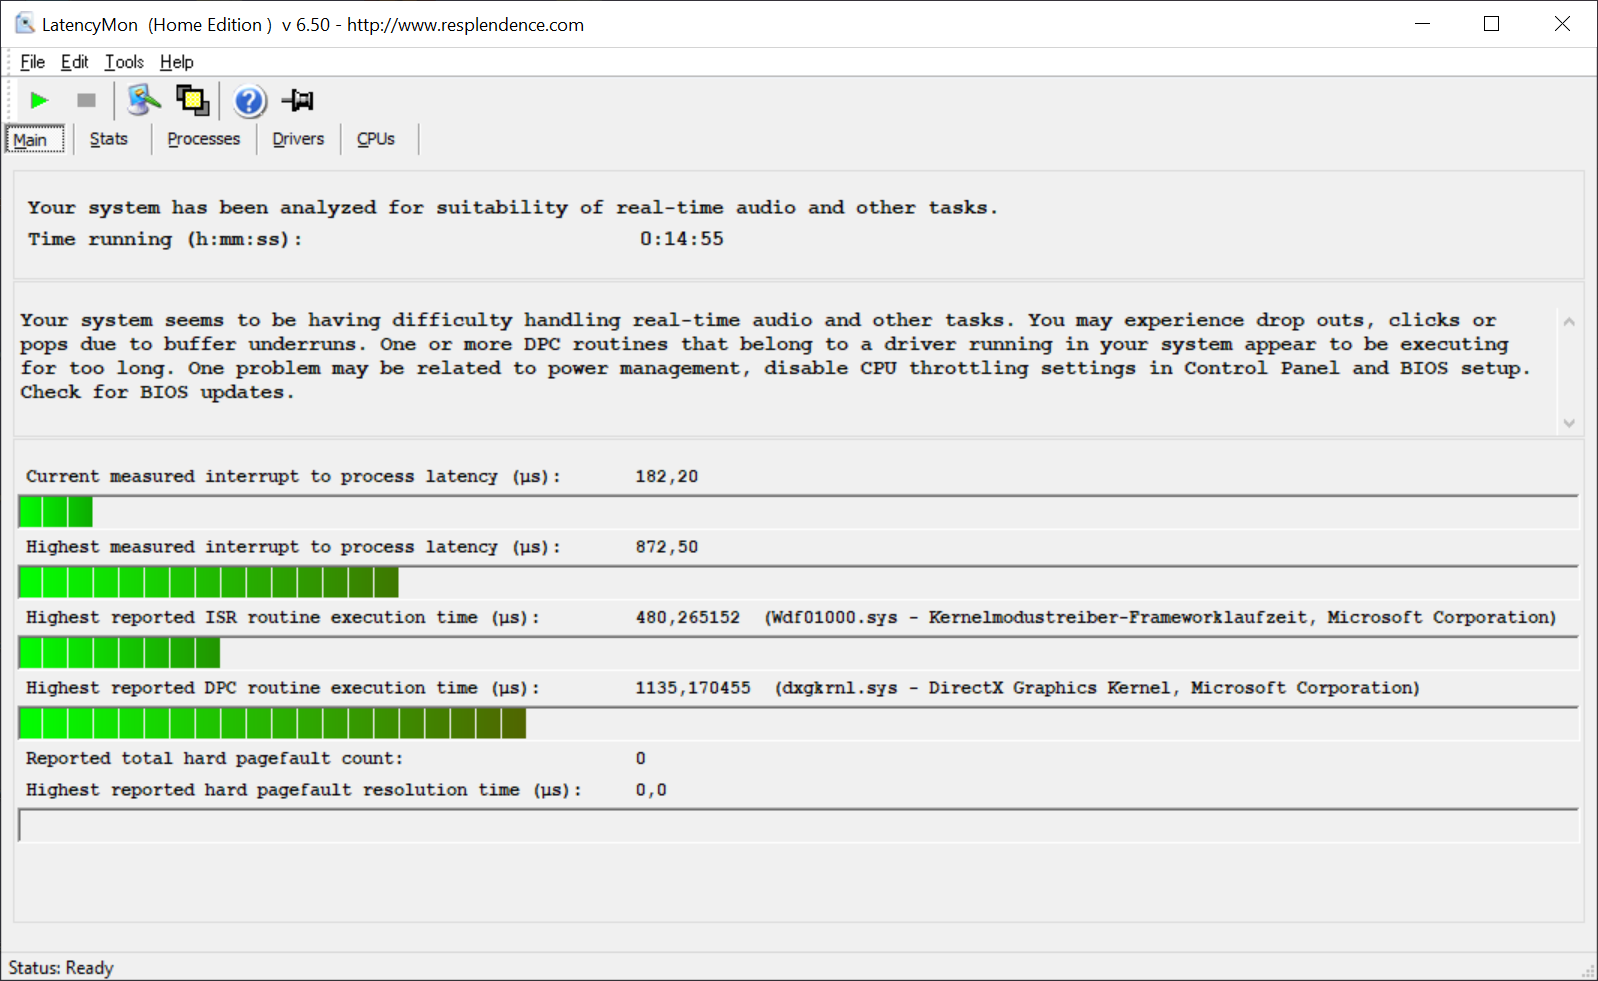Click the current latency value 182,20
Viewport: 1598px width, 981px height.
667,476
